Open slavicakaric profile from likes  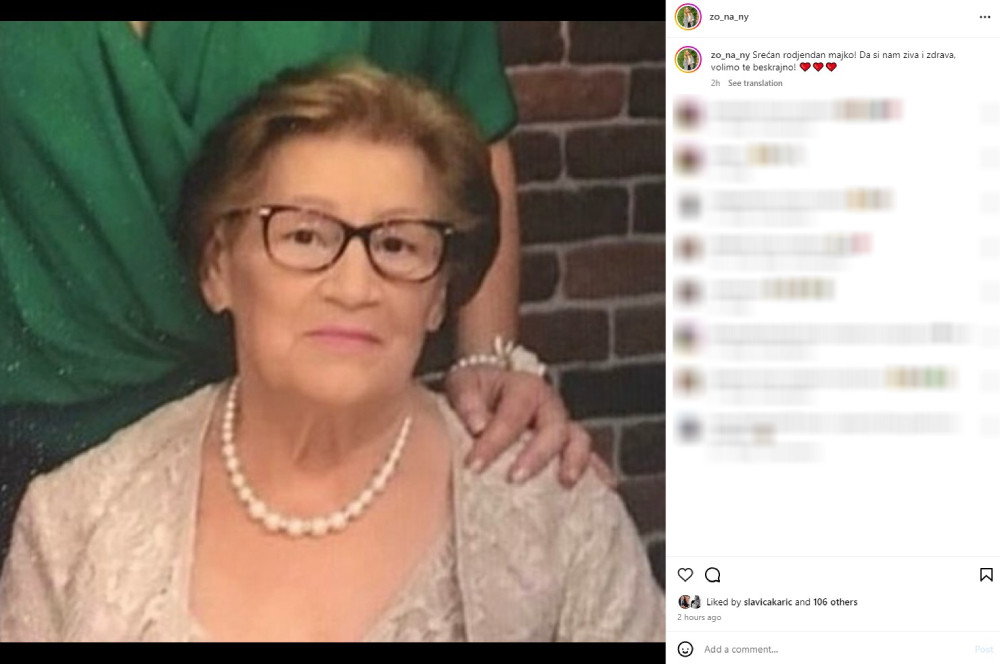pos(768,601)
